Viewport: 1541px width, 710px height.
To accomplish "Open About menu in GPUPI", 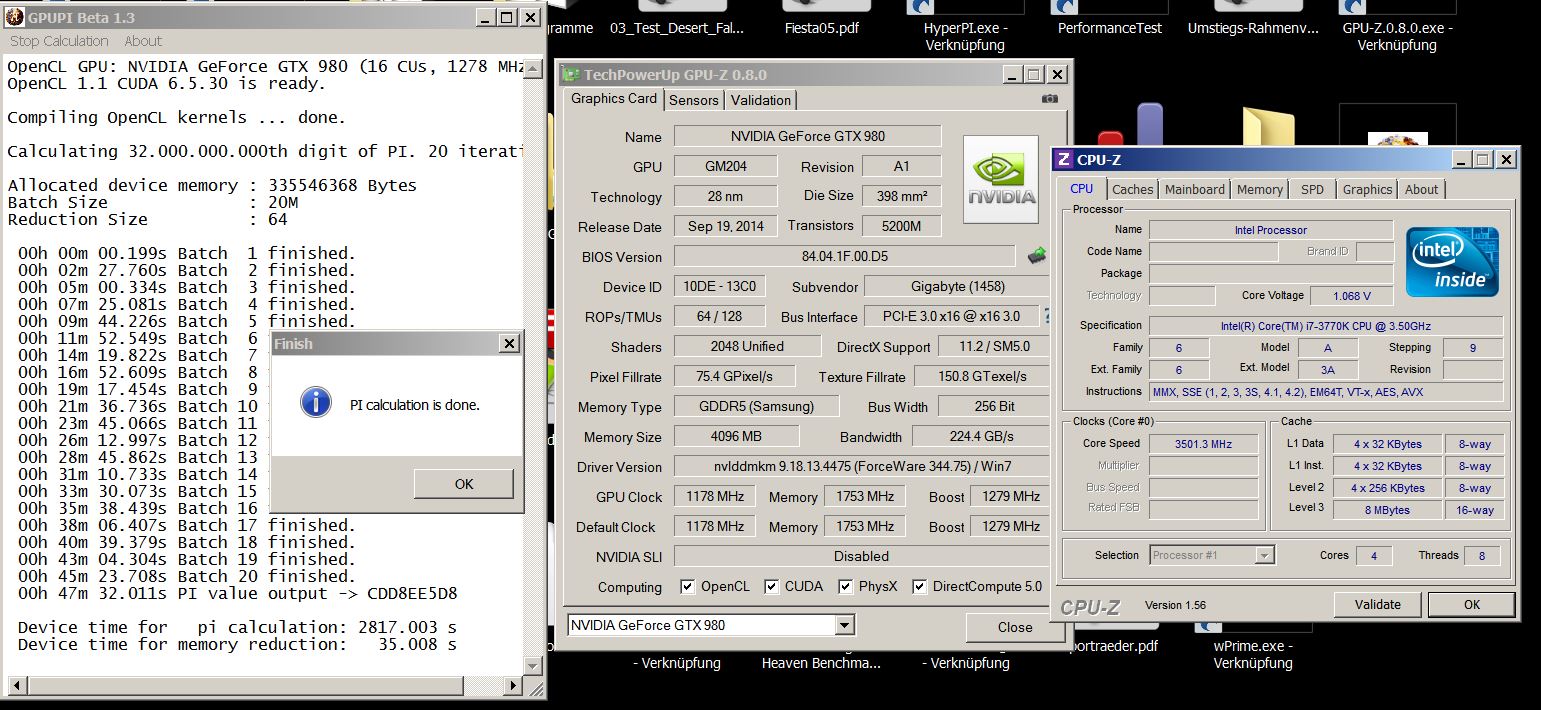I will pyautogui.click(x=143, y=41).
